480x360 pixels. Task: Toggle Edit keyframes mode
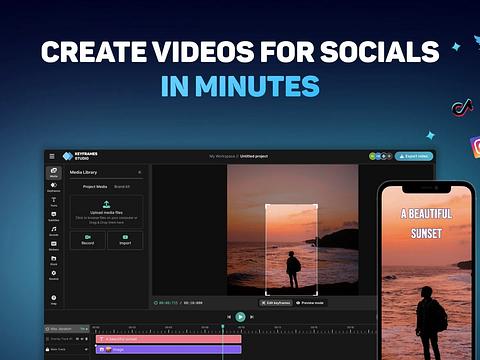[x=276, y=303]
